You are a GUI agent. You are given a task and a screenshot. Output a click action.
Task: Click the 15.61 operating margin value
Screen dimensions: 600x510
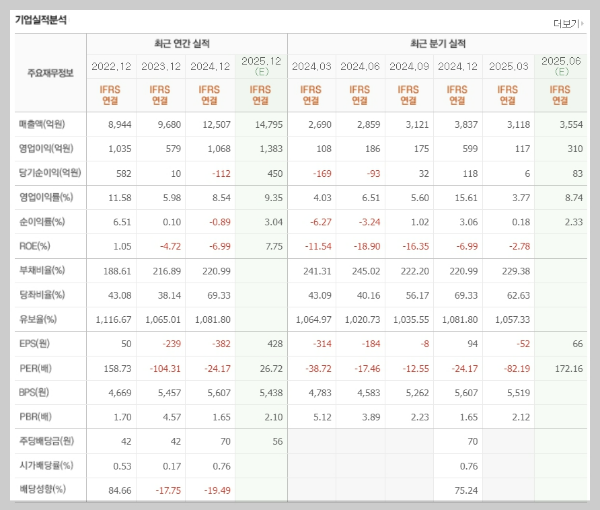[466, 198]
